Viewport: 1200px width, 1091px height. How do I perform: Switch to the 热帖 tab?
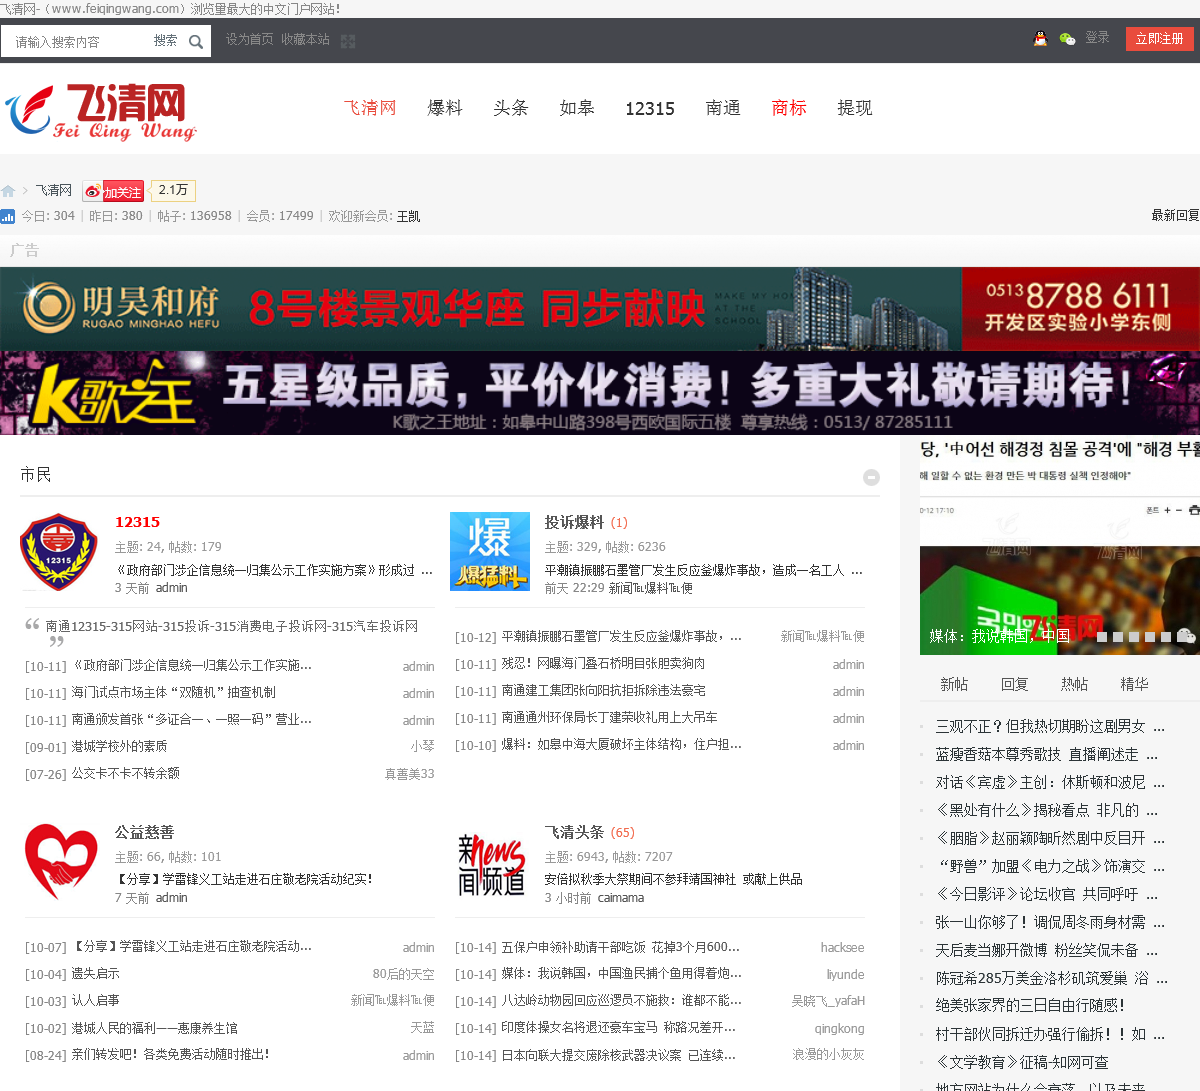(x=1075, y=684)
